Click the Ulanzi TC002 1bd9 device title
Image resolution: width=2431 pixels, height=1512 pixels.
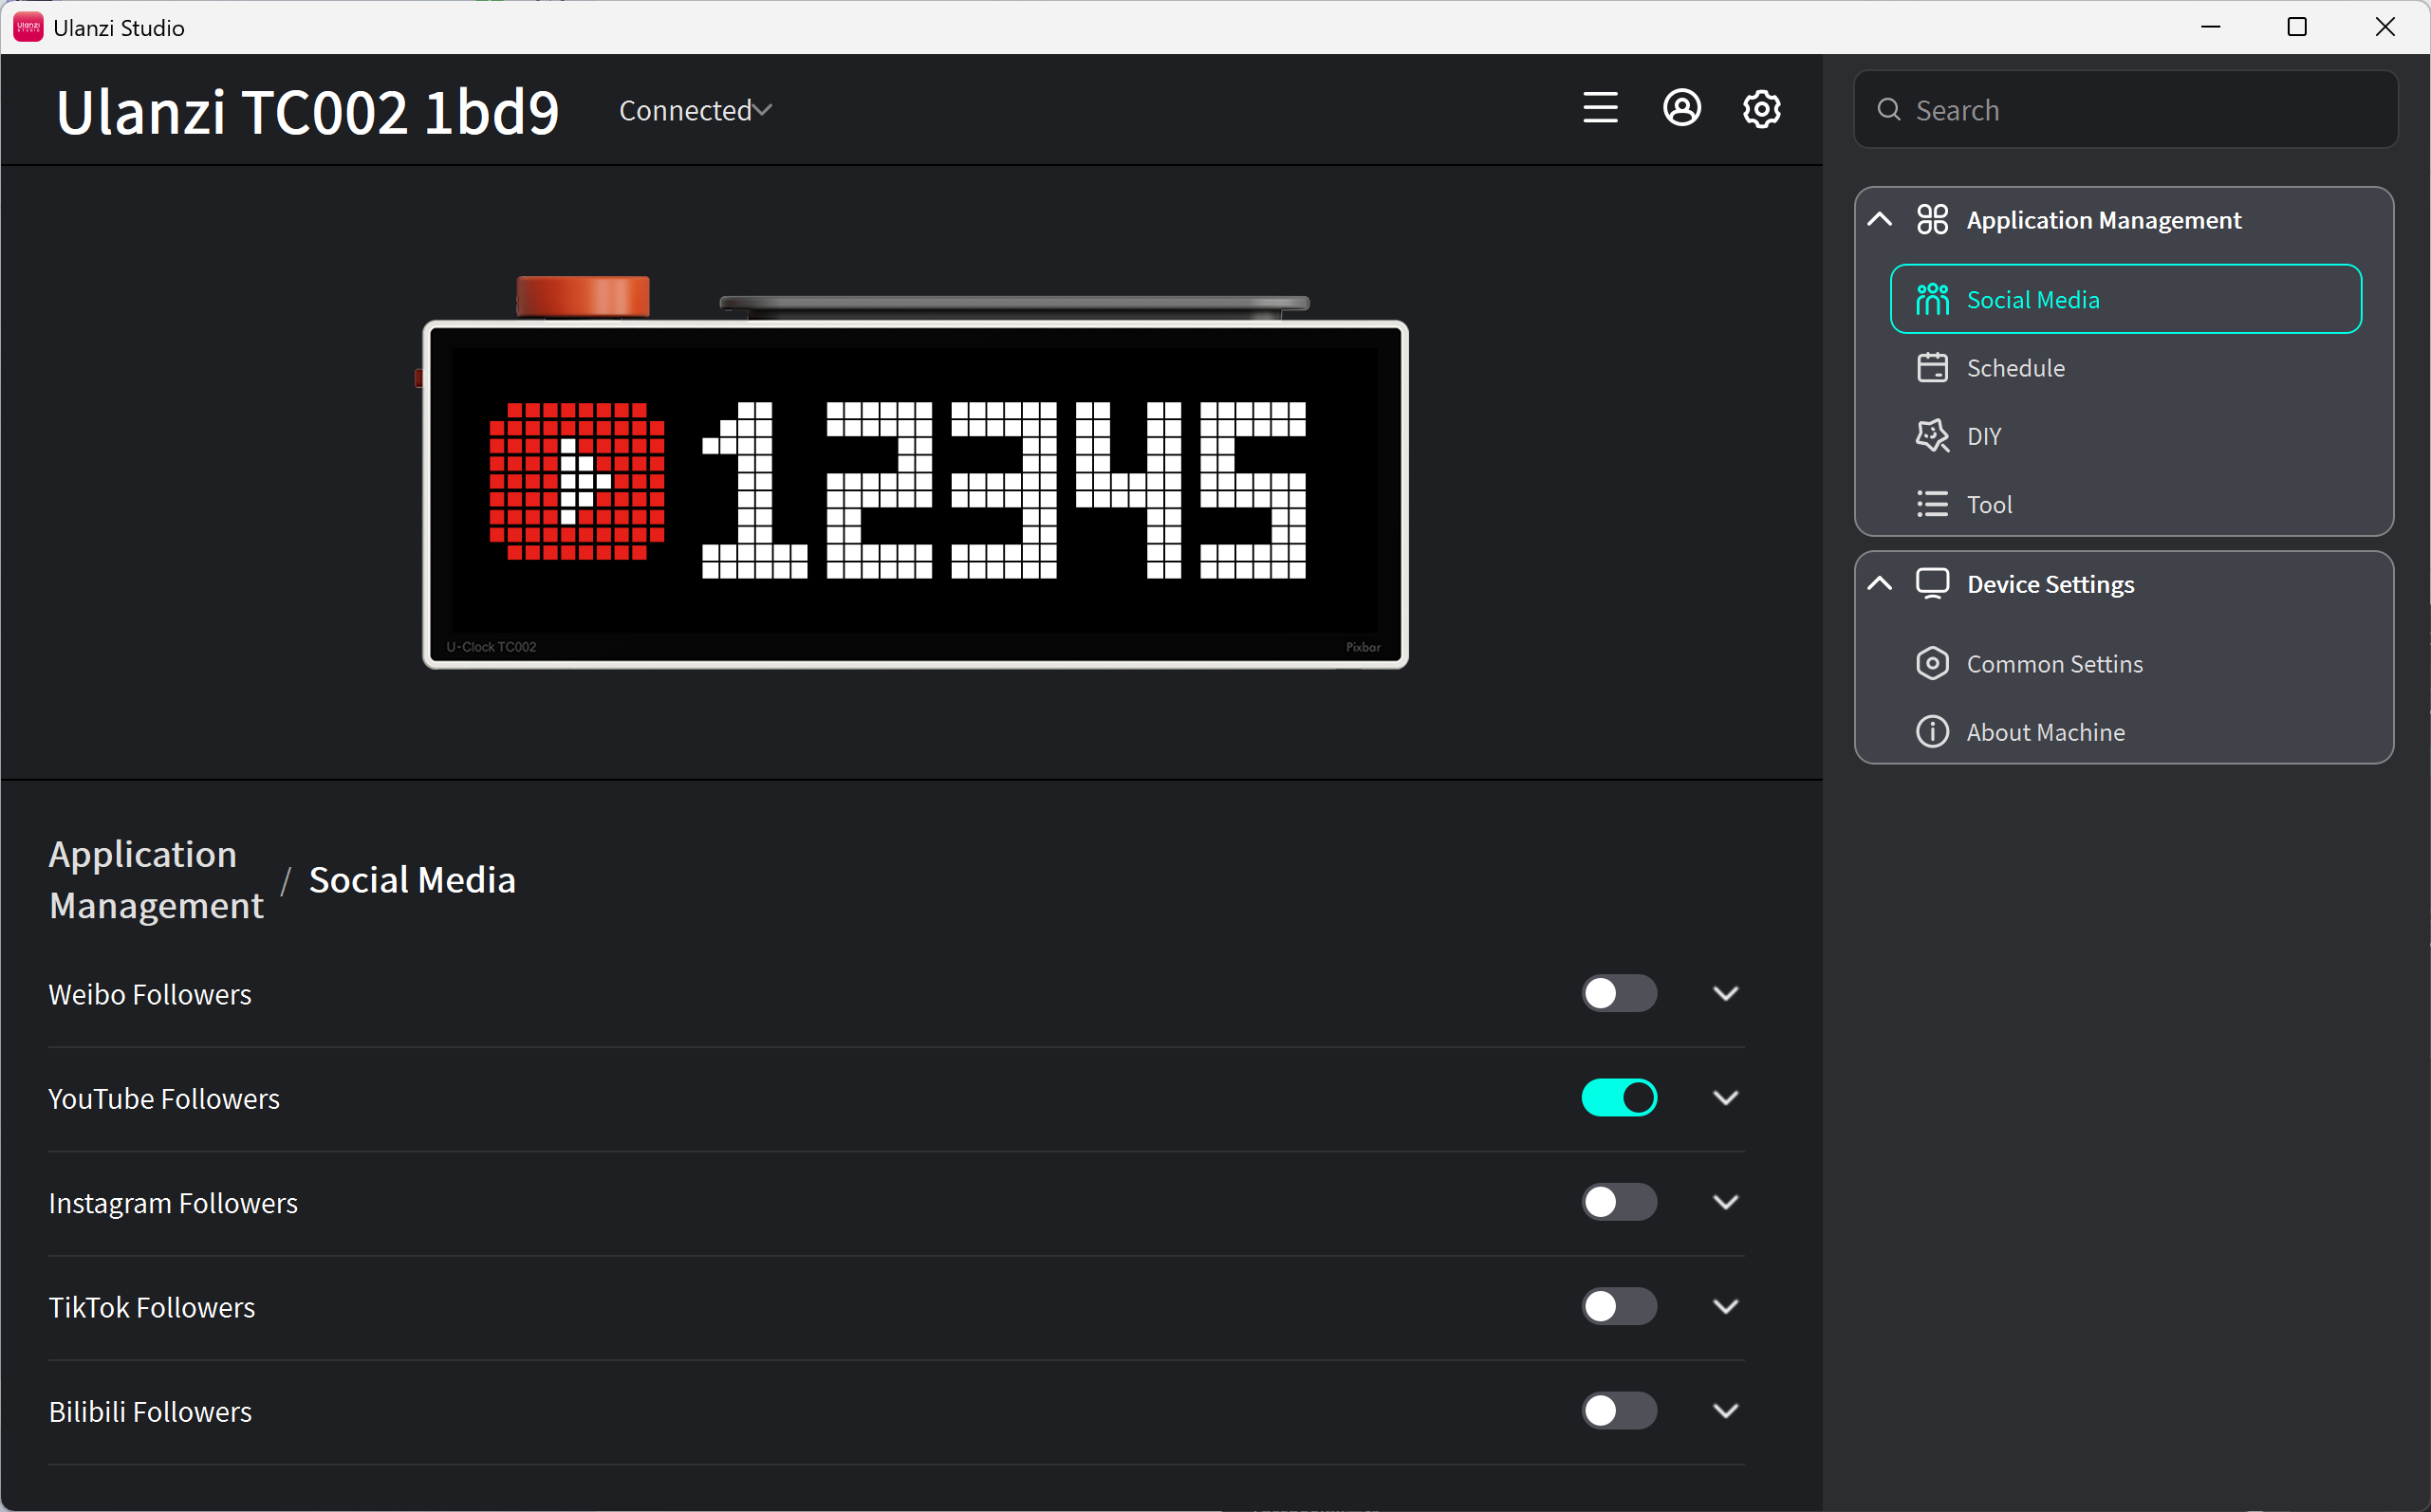tap(307, 110)
